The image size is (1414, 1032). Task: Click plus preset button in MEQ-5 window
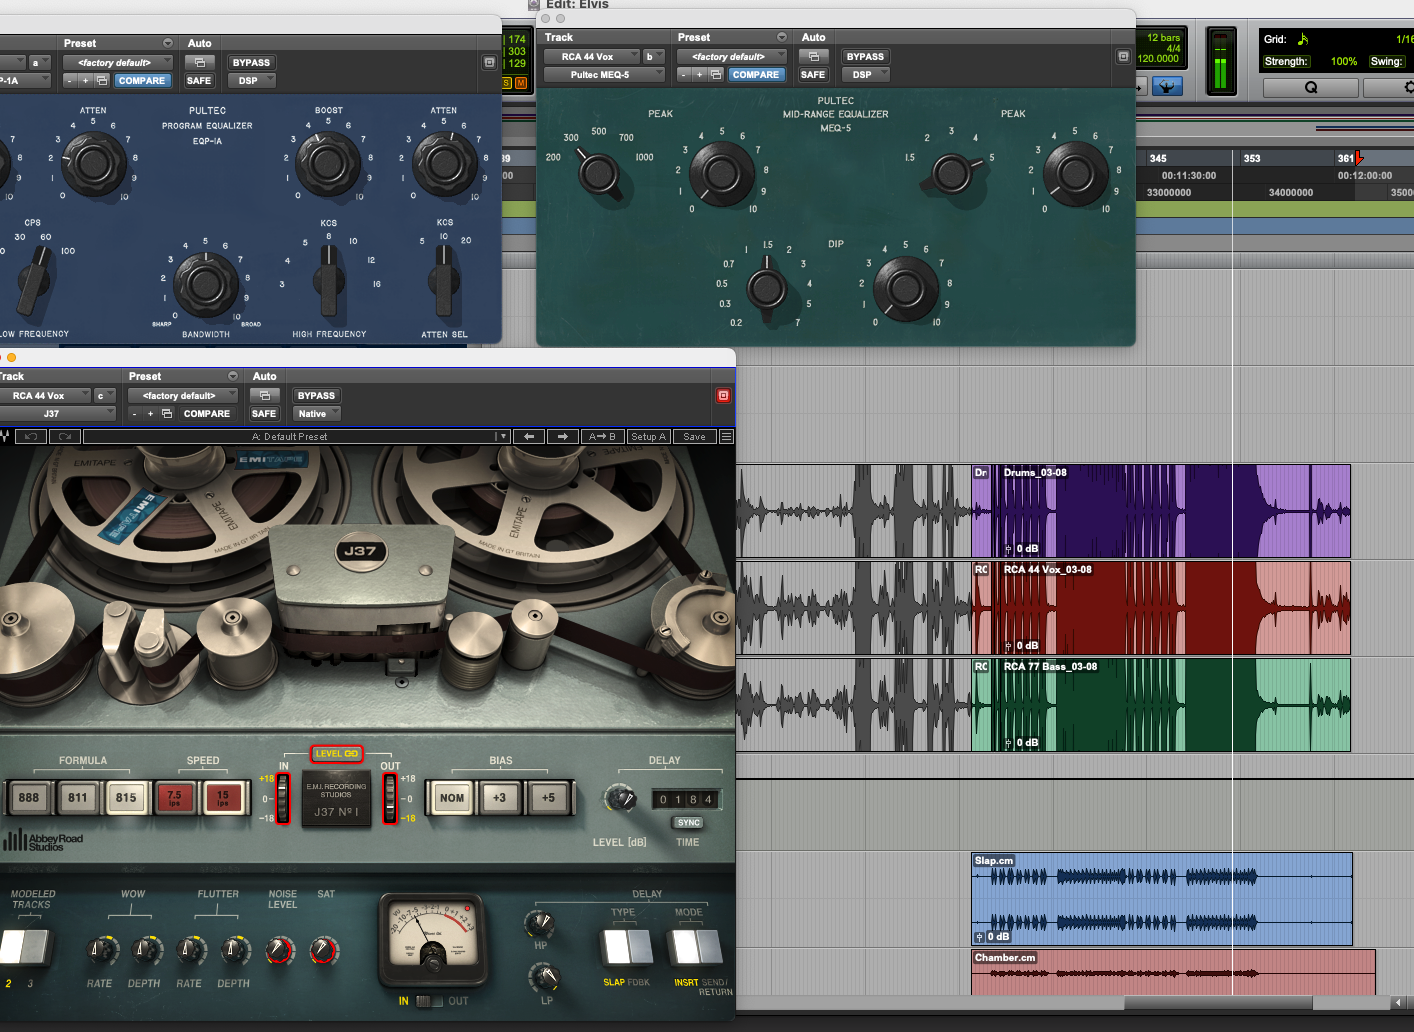(x=699, y=75)
